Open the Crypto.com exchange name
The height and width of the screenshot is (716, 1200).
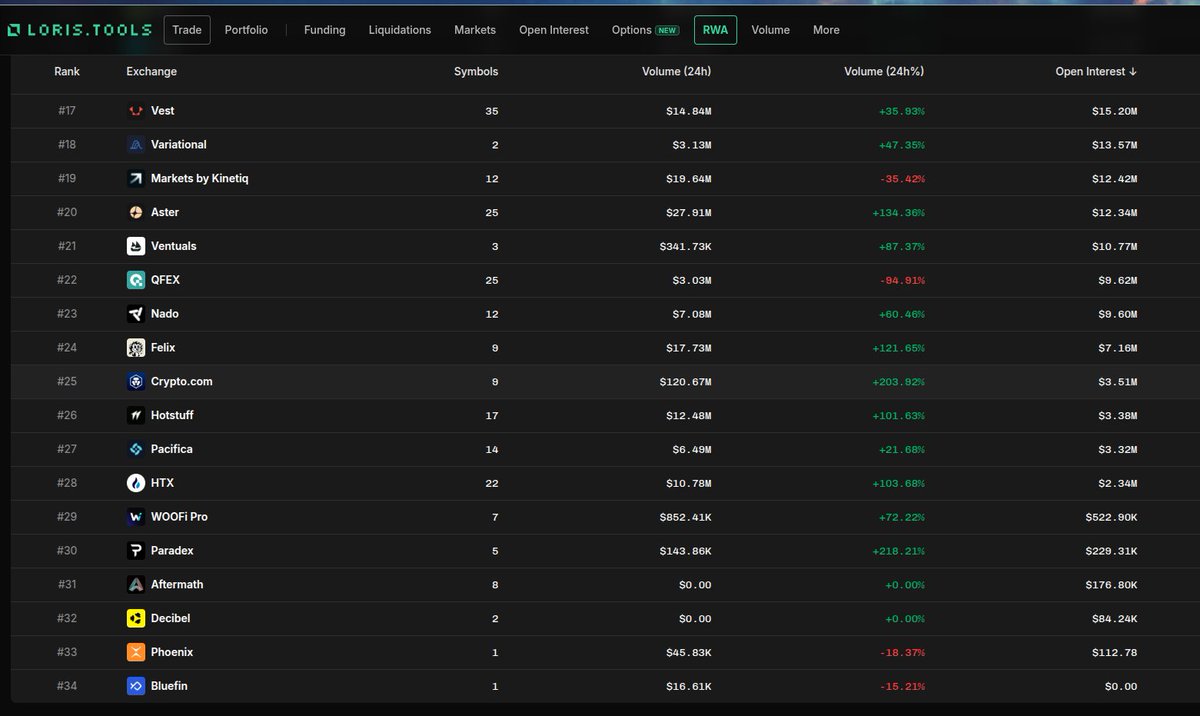click(182, 382)
